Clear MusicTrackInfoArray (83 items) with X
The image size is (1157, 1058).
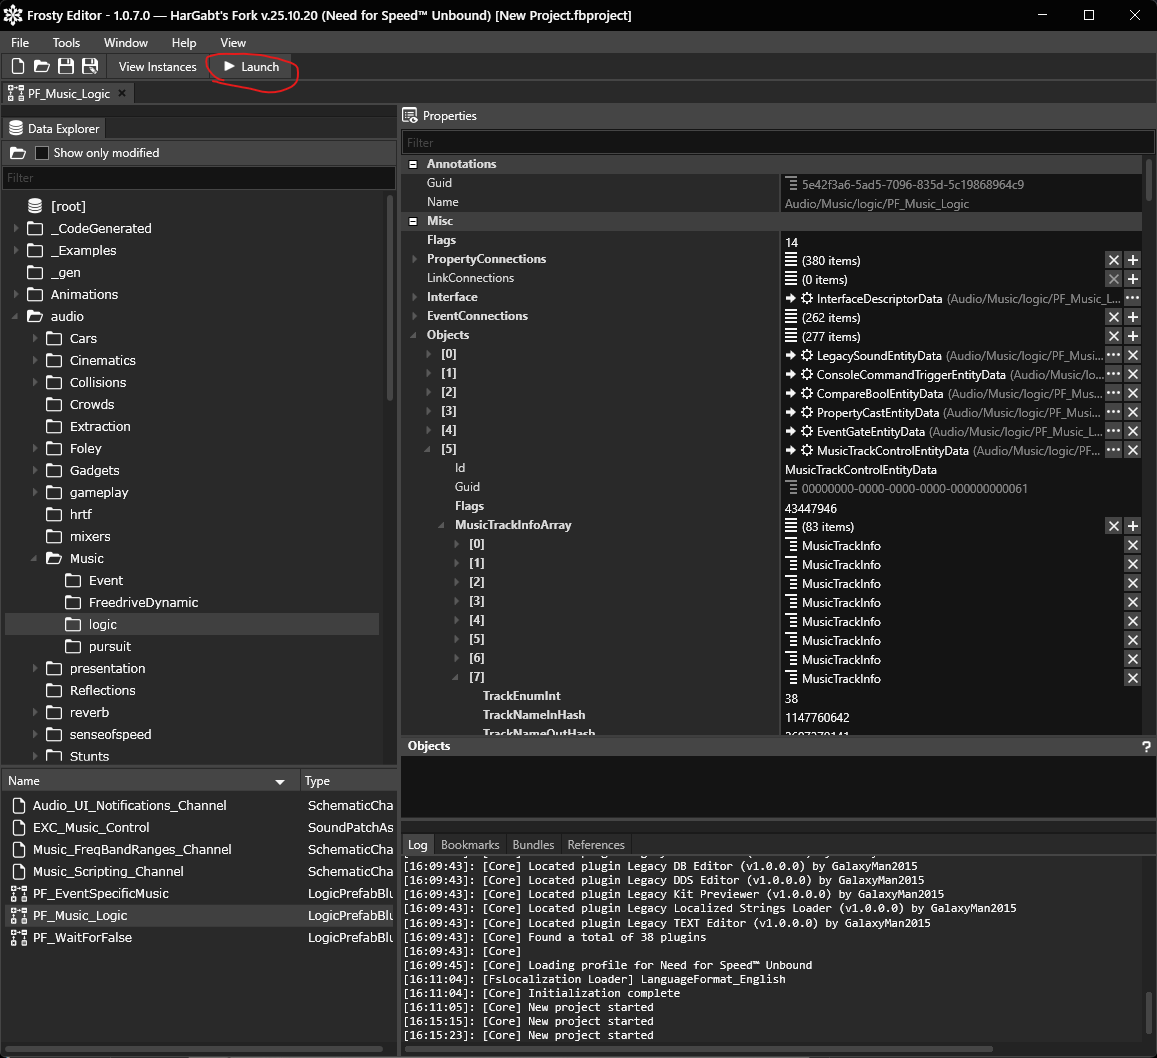[1113, 526]
